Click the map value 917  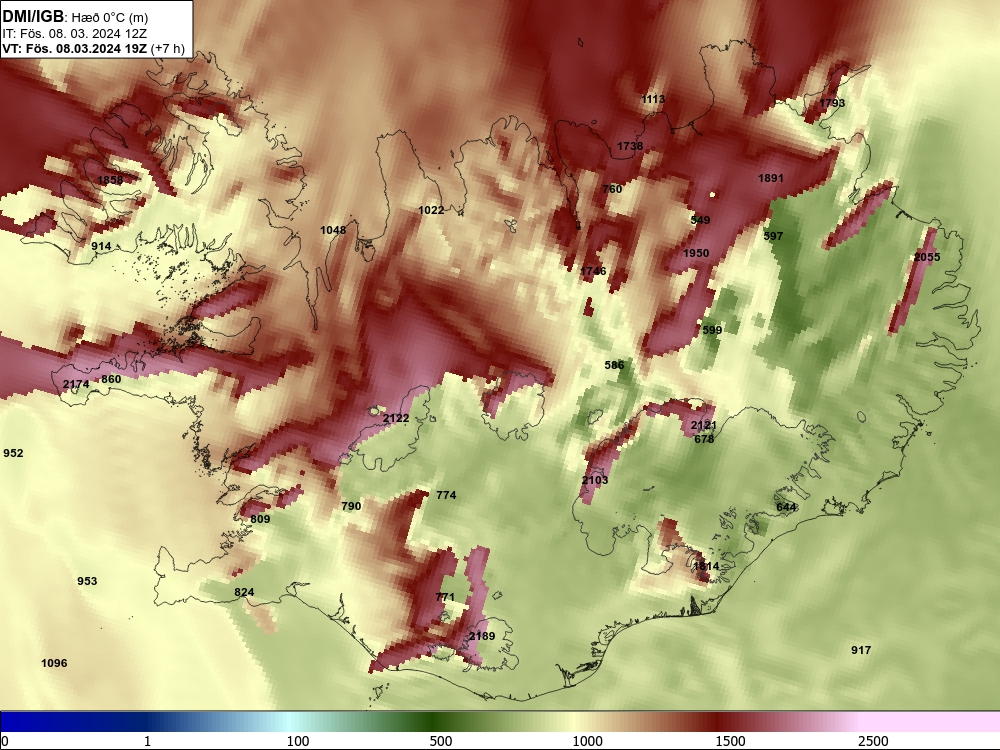(x=861, y=650)
